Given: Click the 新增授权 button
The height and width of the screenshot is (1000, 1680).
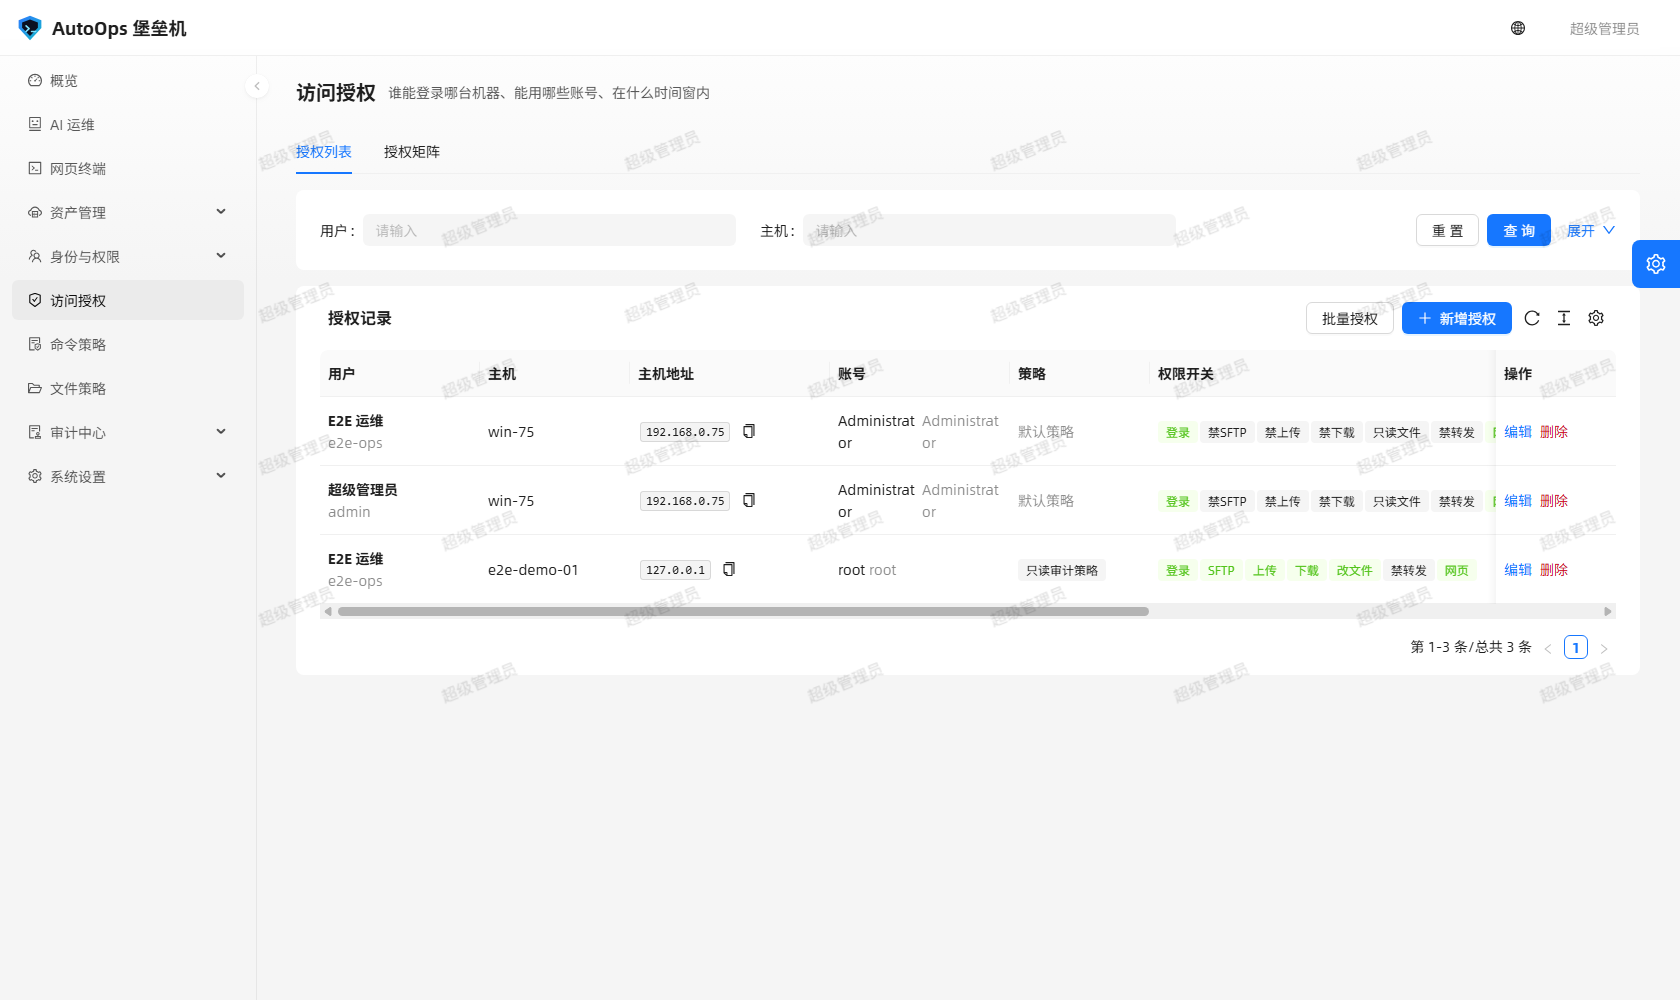Looking at the screenshot, I should click(x=1457, y=318).
